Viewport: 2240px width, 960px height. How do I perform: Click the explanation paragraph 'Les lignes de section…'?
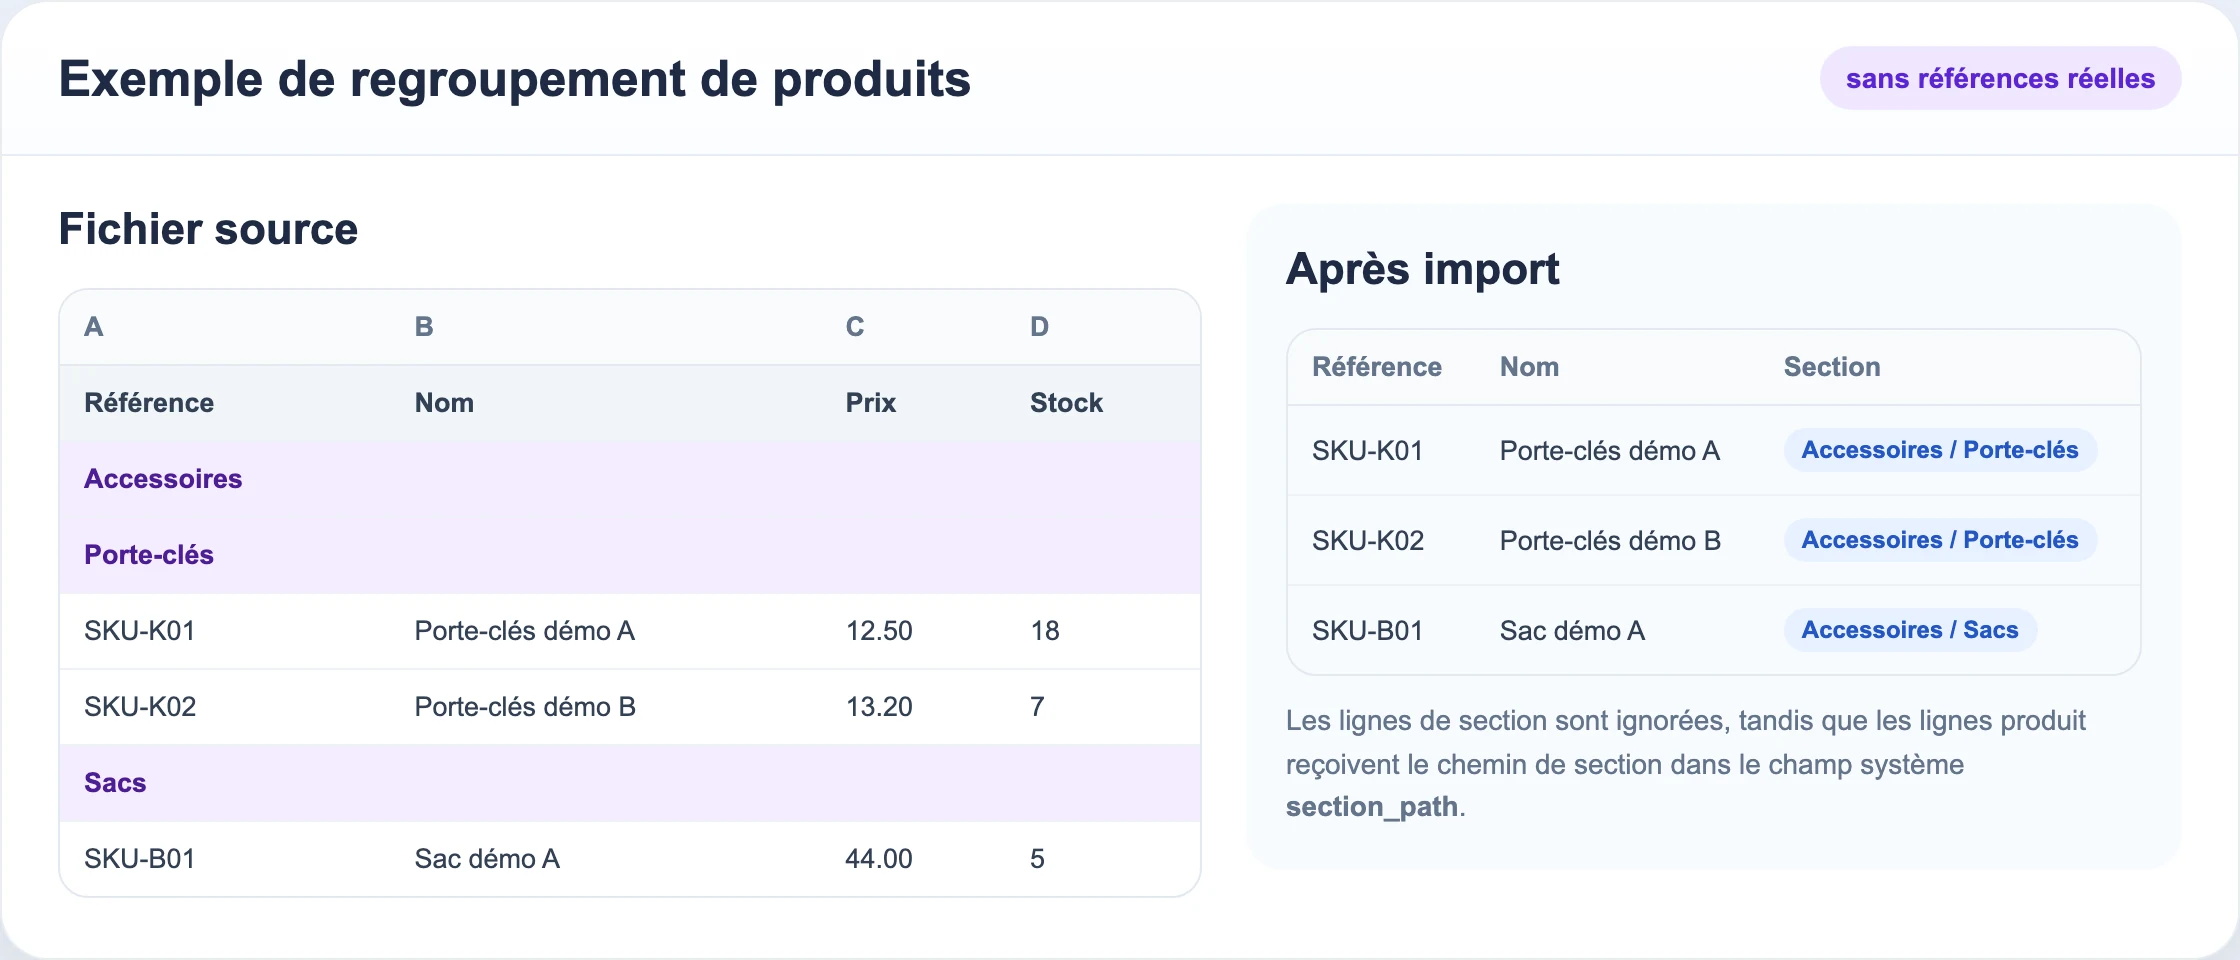click(1686, 763)
